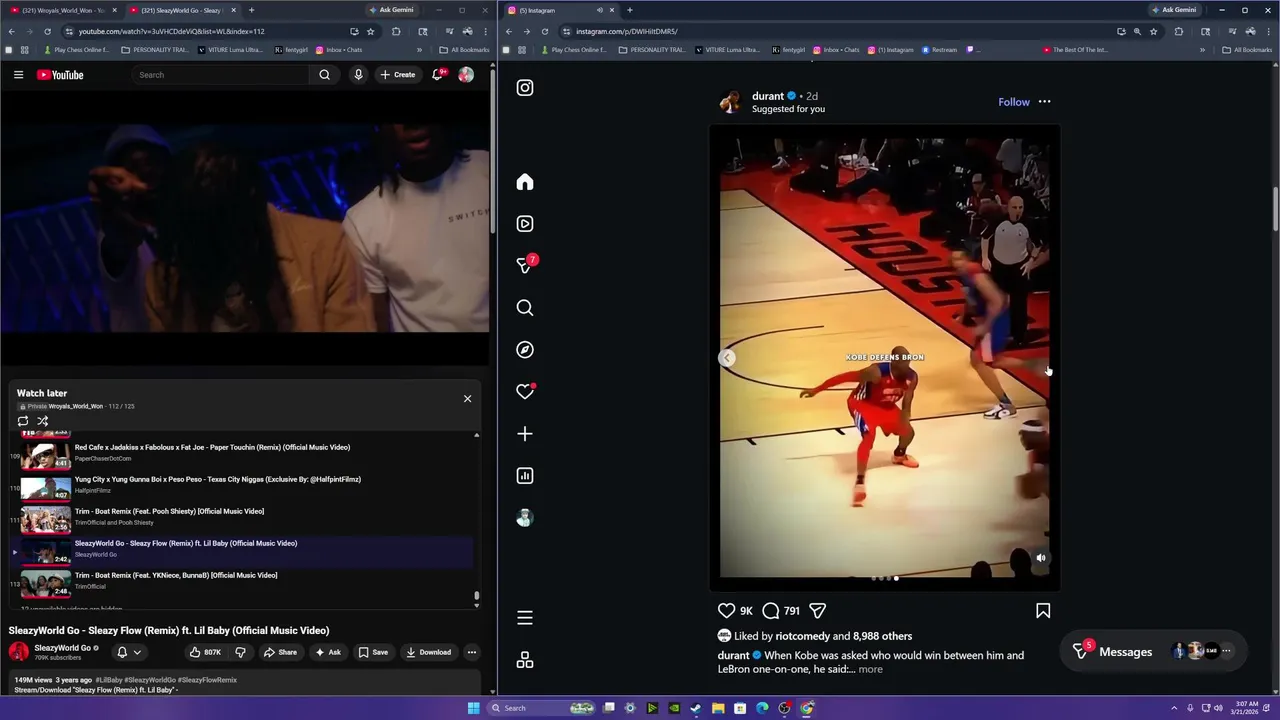Click the YouTube search magnifier button
The image size is (1280, 720).
(324, 75)
